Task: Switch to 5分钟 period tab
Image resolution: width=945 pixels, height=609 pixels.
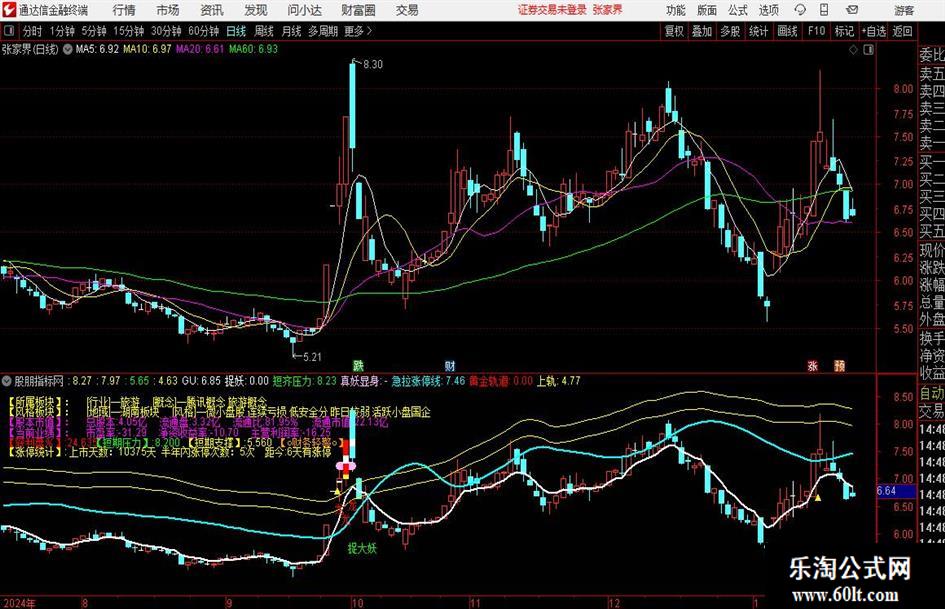Action: pyautogui.click(x=94, y=31)
